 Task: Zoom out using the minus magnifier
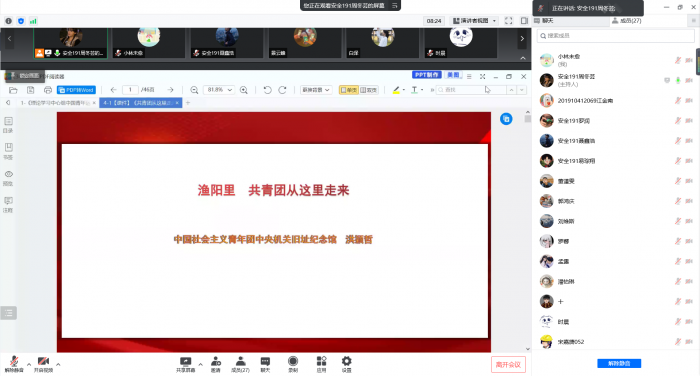click(x=194, y=90)
